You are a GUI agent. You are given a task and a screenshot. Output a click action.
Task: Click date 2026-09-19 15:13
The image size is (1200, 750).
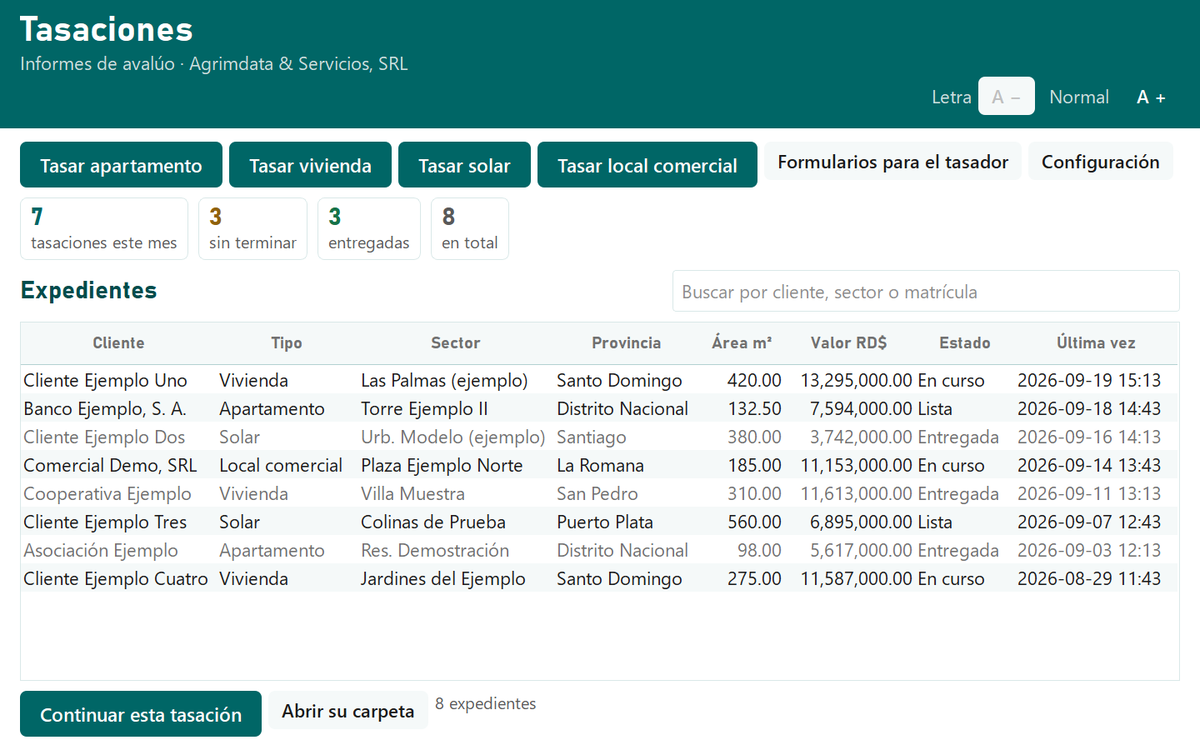(x=1089, y=380)
